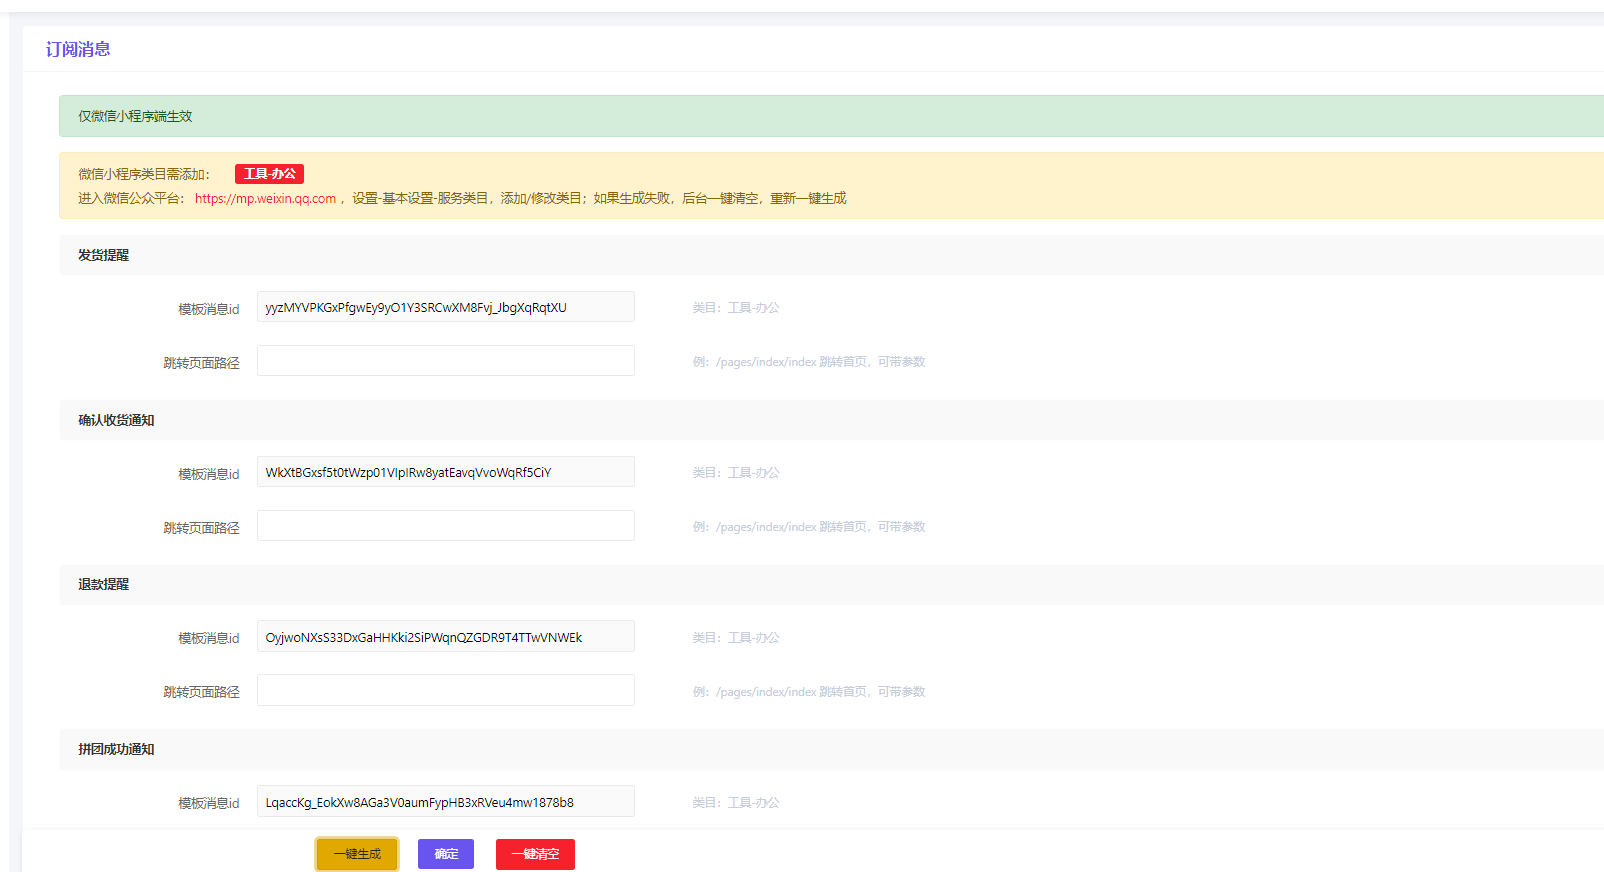Screen dimensions: 1604x872
Task: Click the 订阅消息 page title
Action: pos(78,49)
